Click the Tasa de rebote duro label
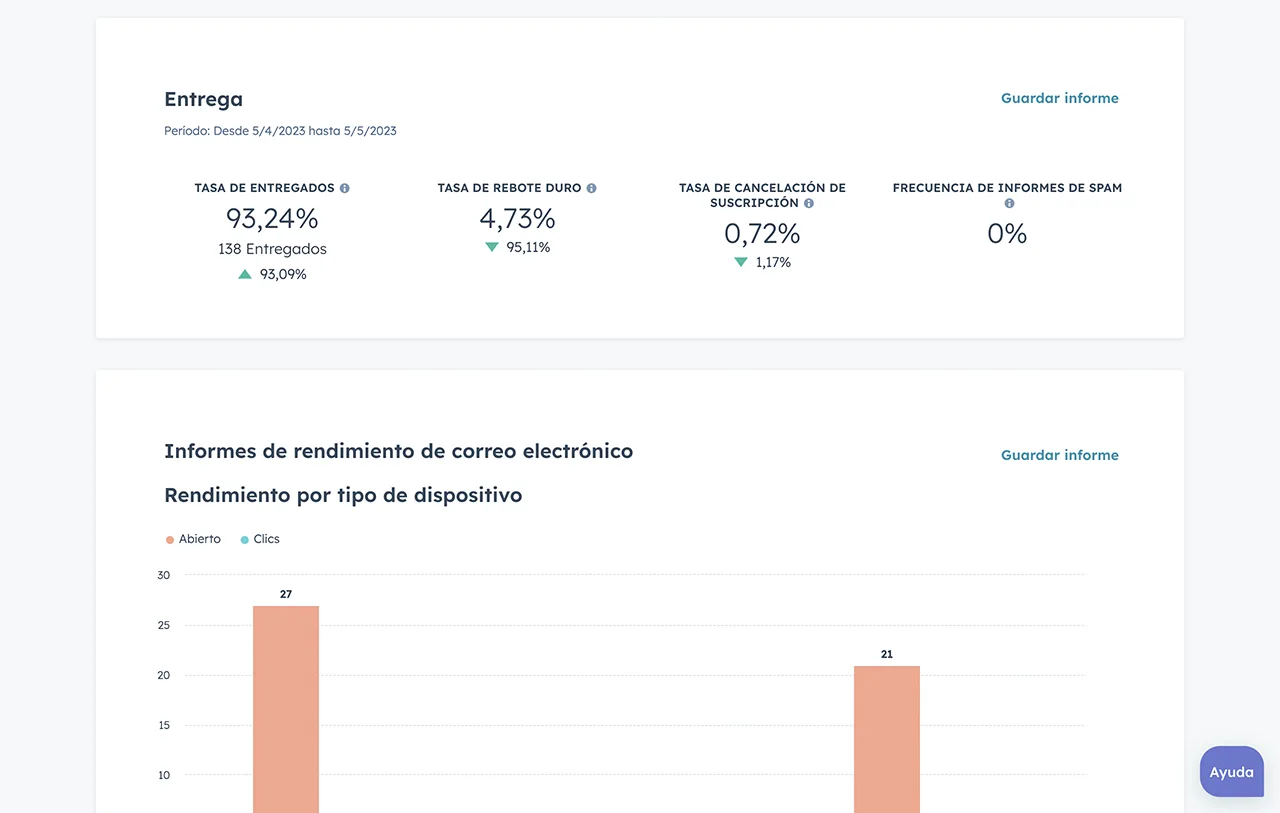1280x813 pixels. [x=509, y=188]
